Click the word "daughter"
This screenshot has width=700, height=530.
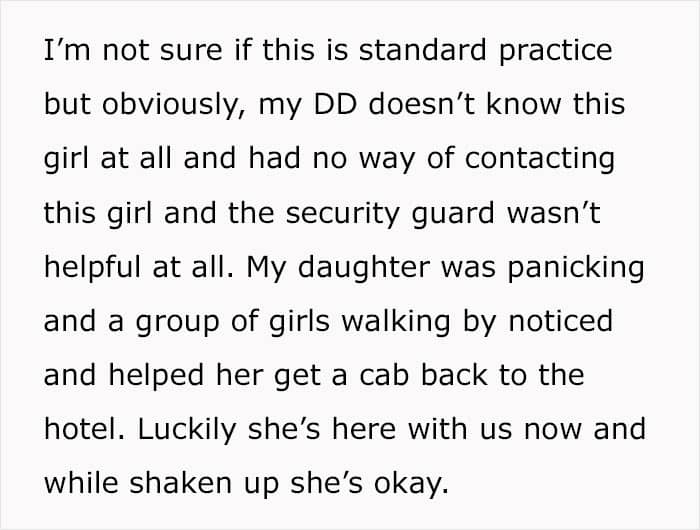(x=363, y=268)
